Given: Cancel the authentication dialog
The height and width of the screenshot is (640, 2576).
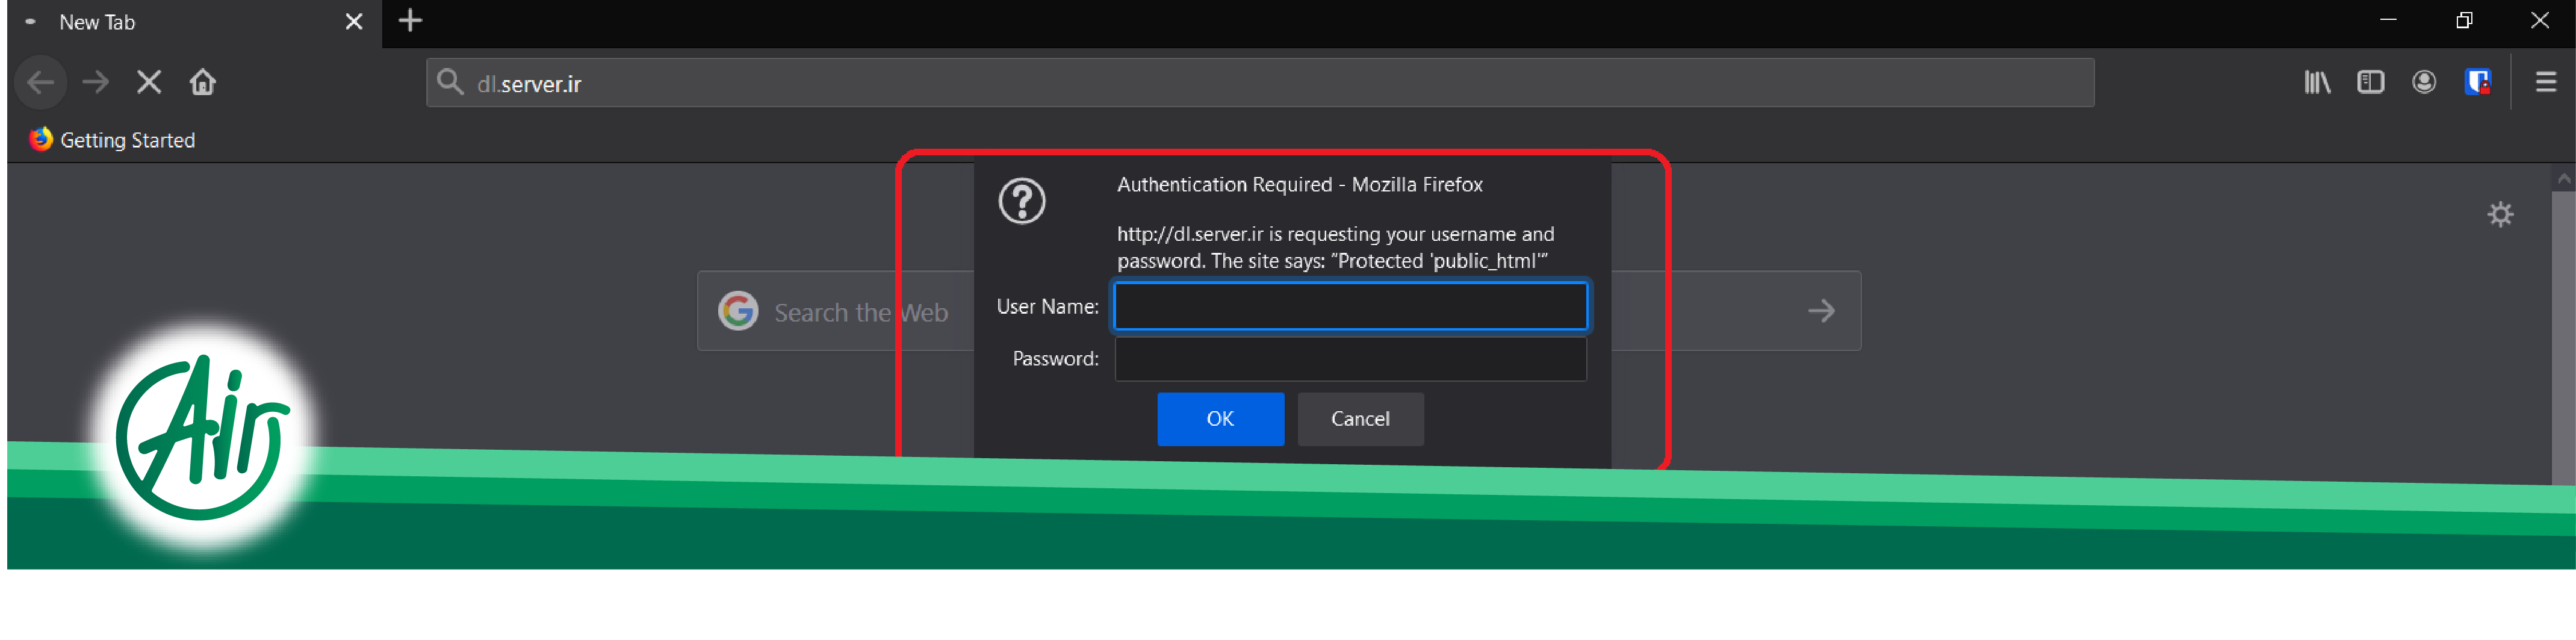Looking at the screenshot, I should (x=1360, y=419).
